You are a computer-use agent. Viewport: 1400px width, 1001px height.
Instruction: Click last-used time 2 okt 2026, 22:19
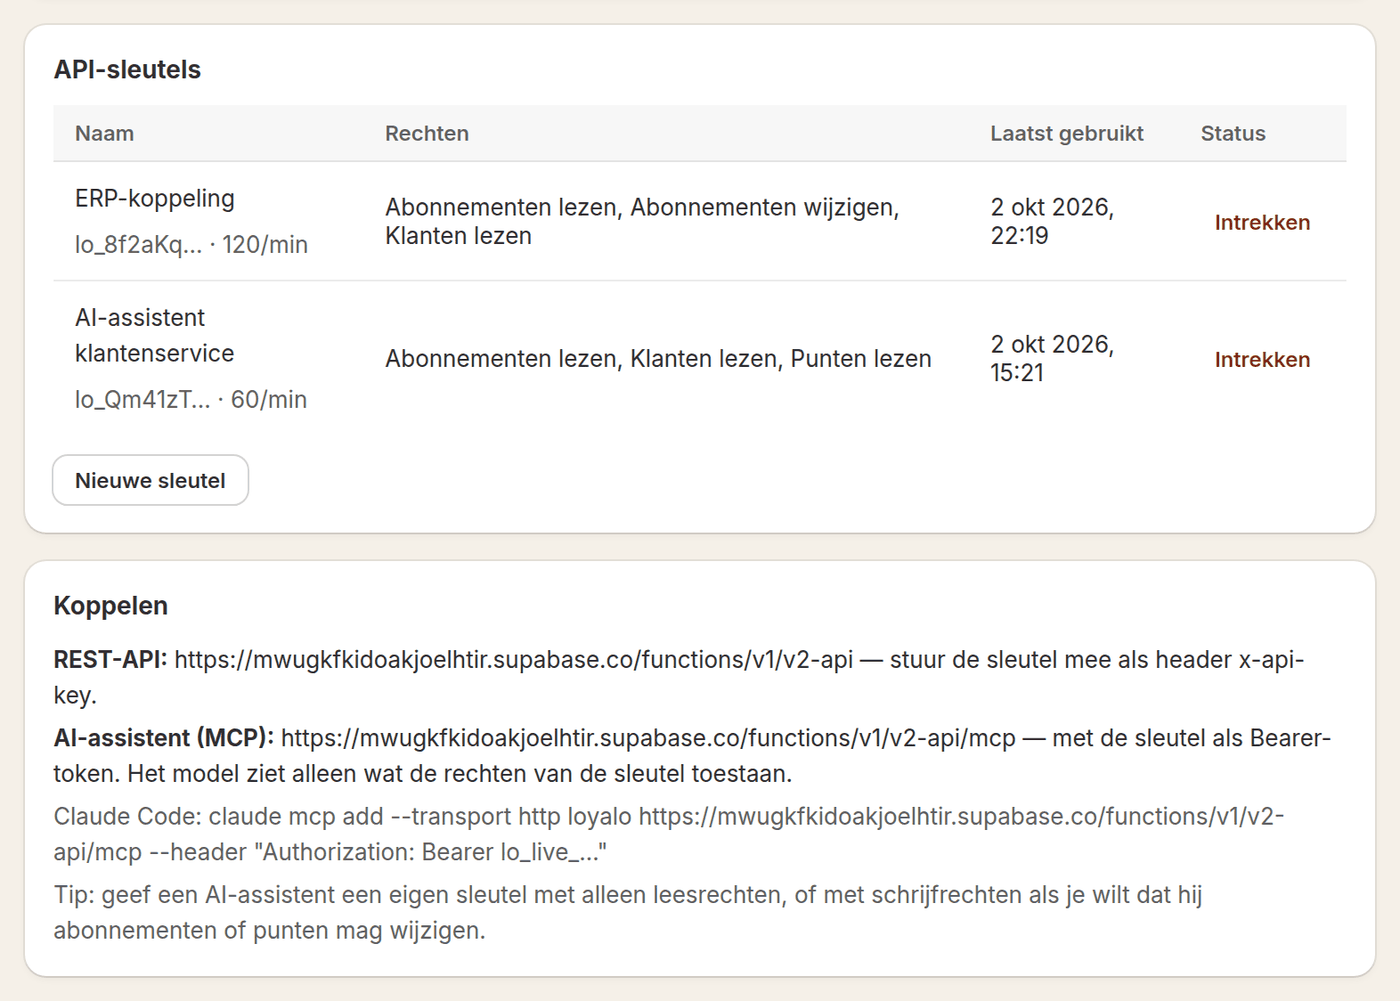pyautogui.click(x=1052, y=221)
